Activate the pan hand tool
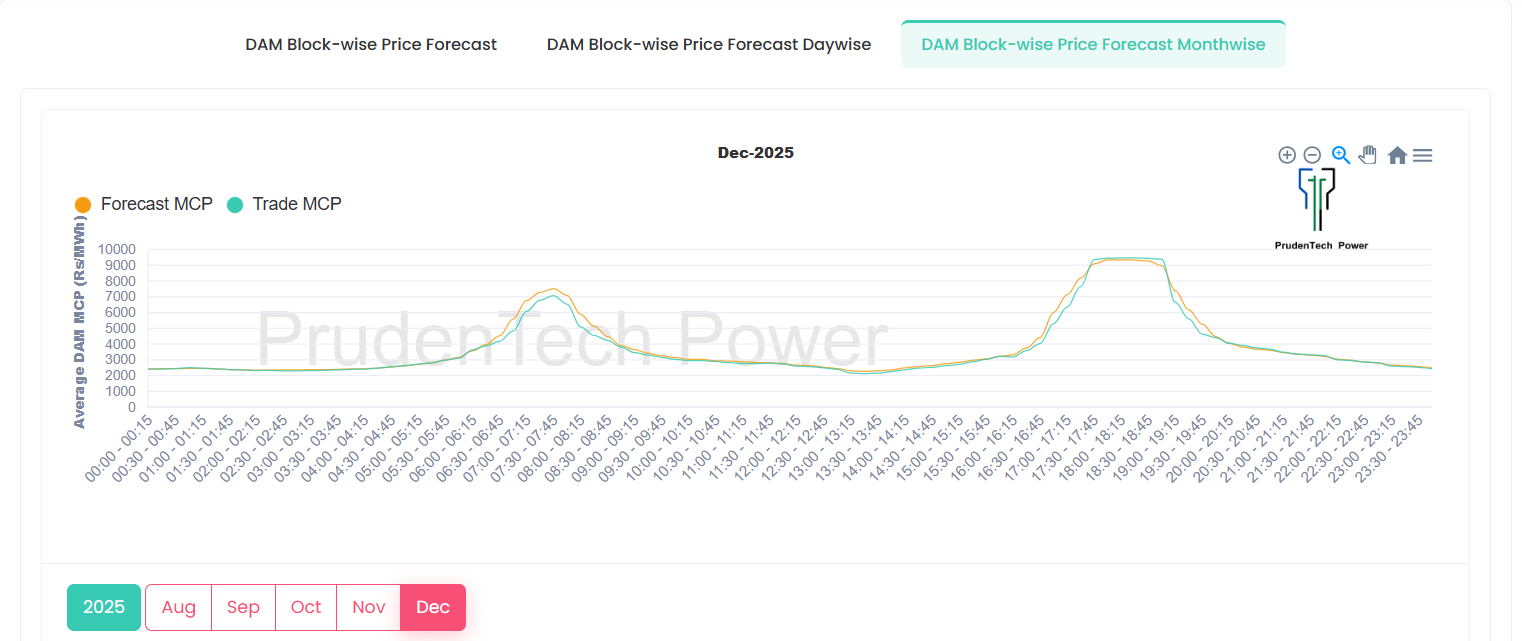The width and height of the screenshot is (1522, 641). click(x=1367, y=154)
